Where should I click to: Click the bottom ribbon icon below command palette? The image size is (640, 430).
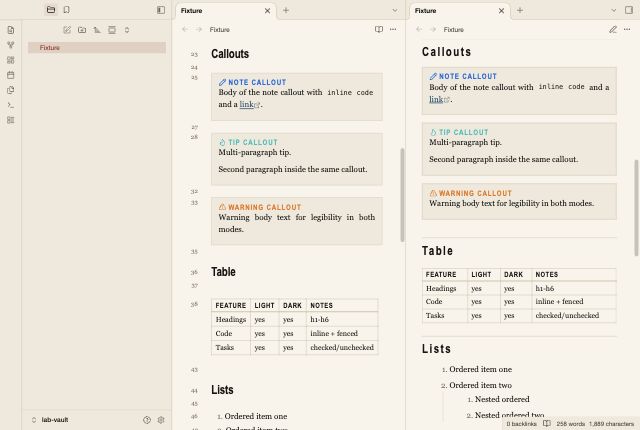coord(11,120)
